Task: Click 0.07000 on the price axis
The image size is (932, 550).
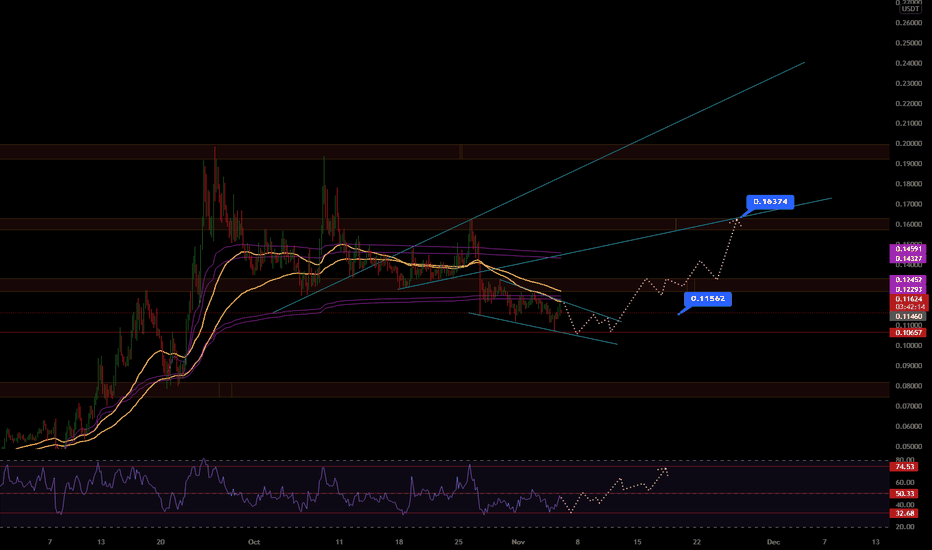Action: [909, 406]
